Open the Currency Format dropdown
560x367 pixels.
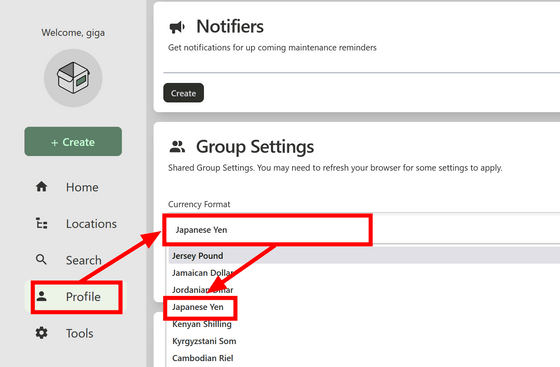pyautogui.click(x=362, y=230)
